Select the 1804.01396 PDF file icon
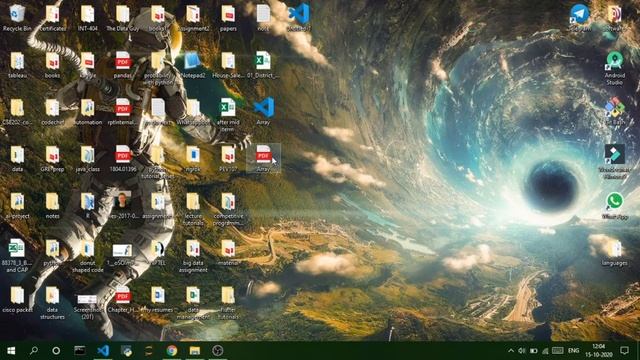The image size is (640, 360). [x=122, y=159]
